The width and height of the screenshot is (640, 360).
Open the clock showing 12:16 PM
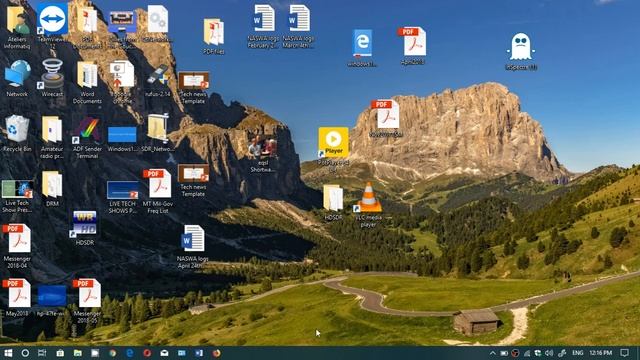pyautogui.click(x=601, y=353)
